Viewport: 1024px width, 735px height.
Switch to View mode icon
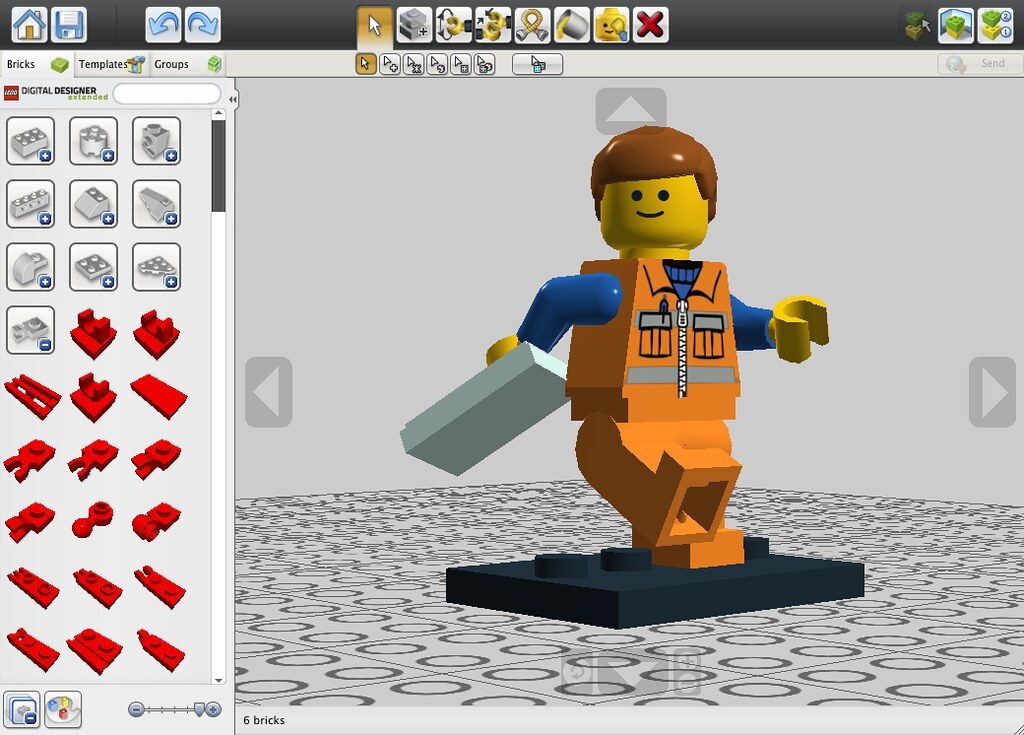[956, 25]
